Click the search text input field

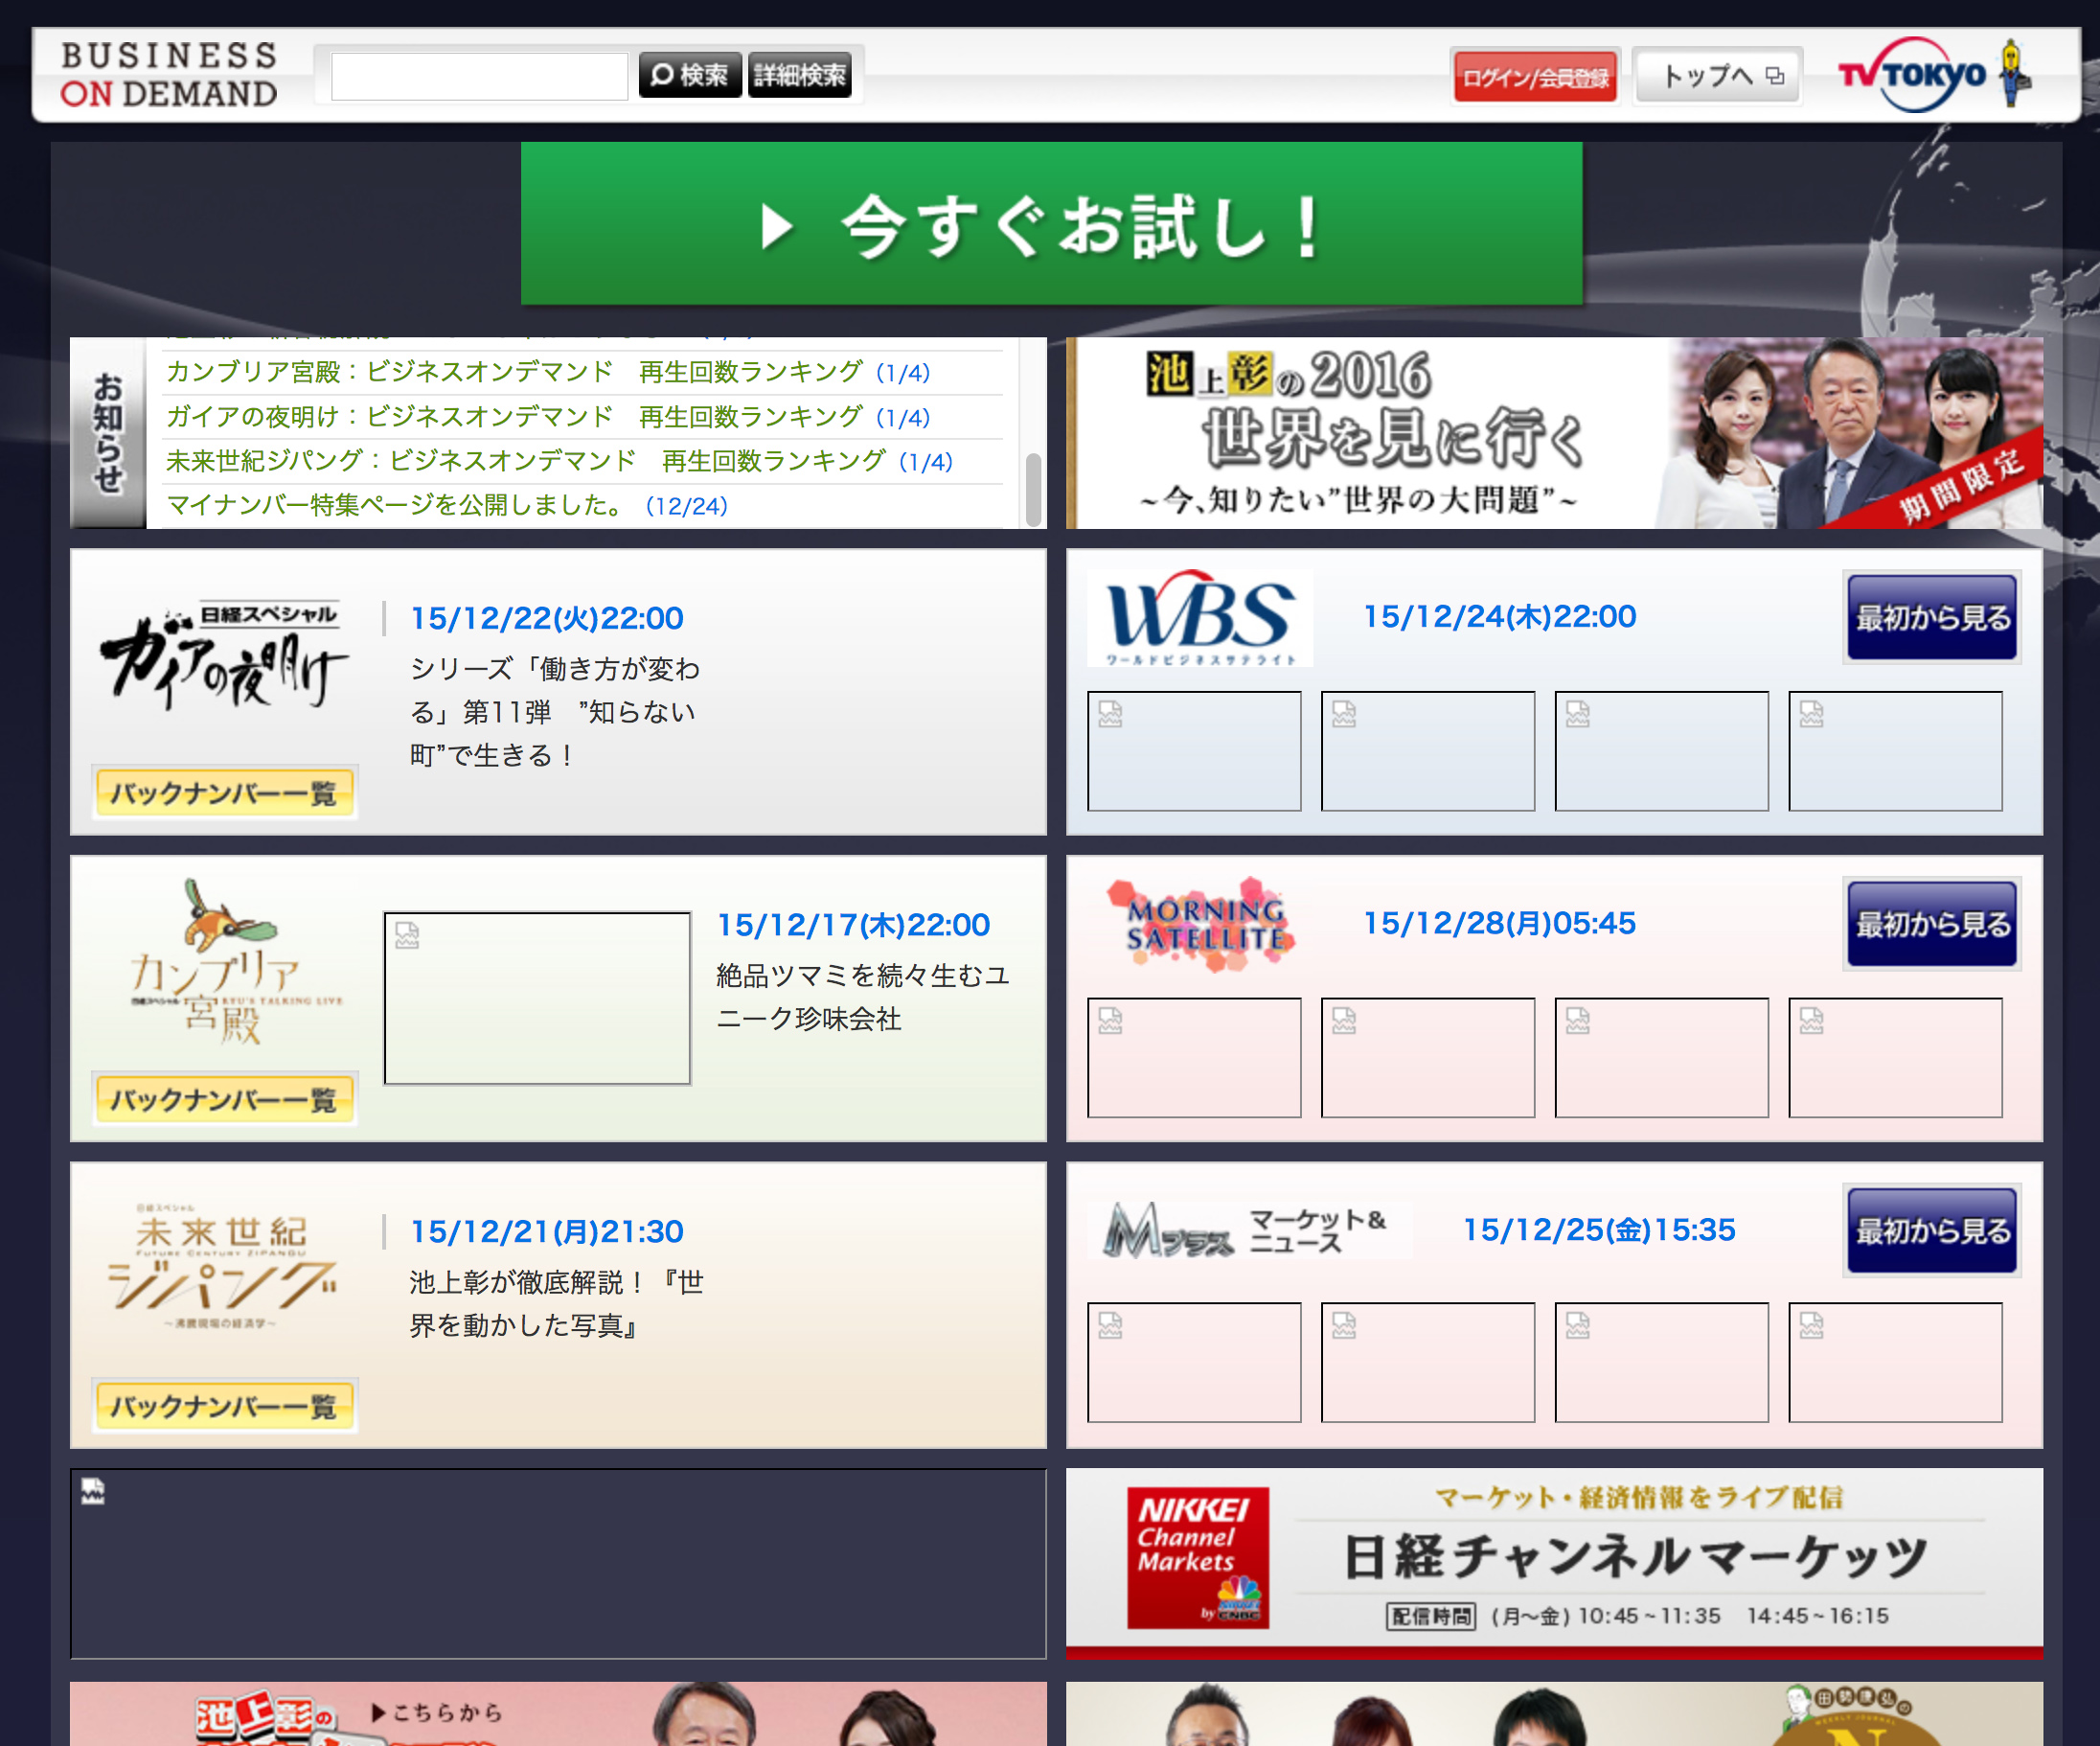coord(479,76)
